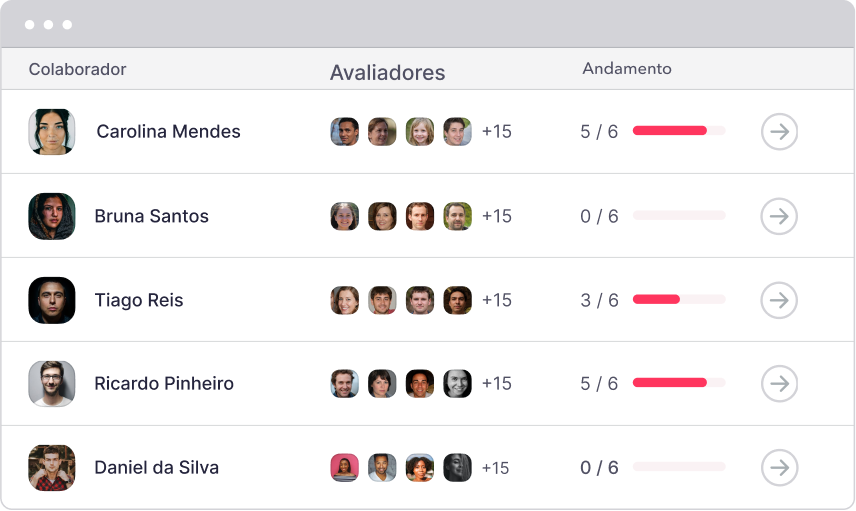Click Tiago Reis avatar image
The width and height of the screenshot is (856, 511).
52,300
